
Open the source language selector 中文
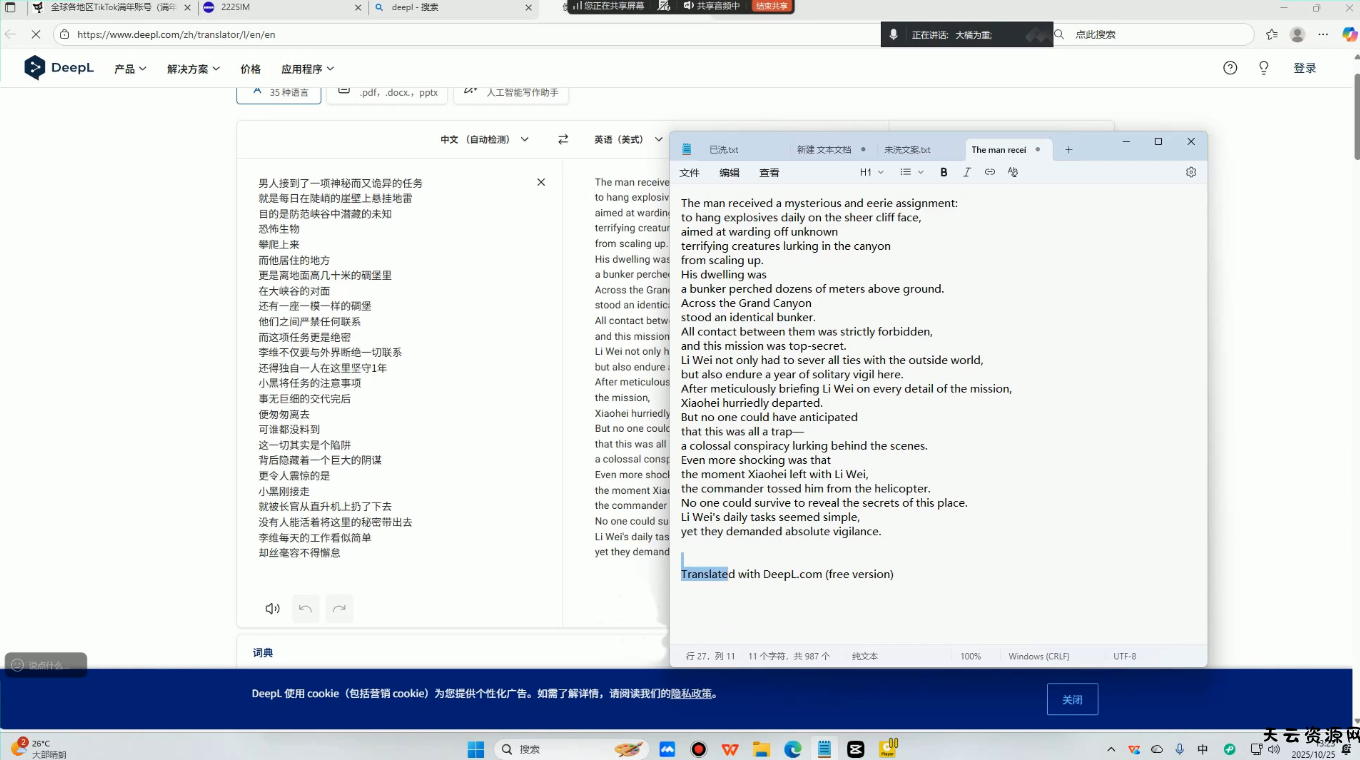point(484,140)
